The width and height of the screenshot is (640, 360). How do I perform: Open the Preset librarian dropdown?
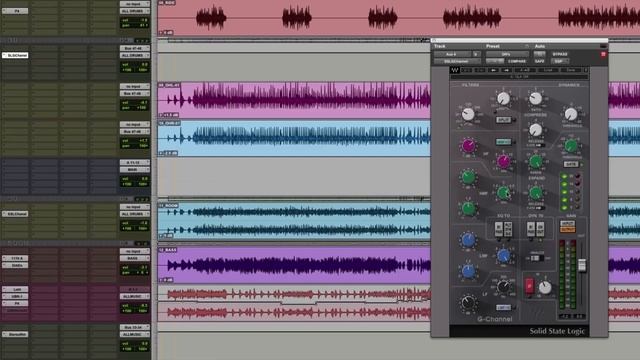507,54
